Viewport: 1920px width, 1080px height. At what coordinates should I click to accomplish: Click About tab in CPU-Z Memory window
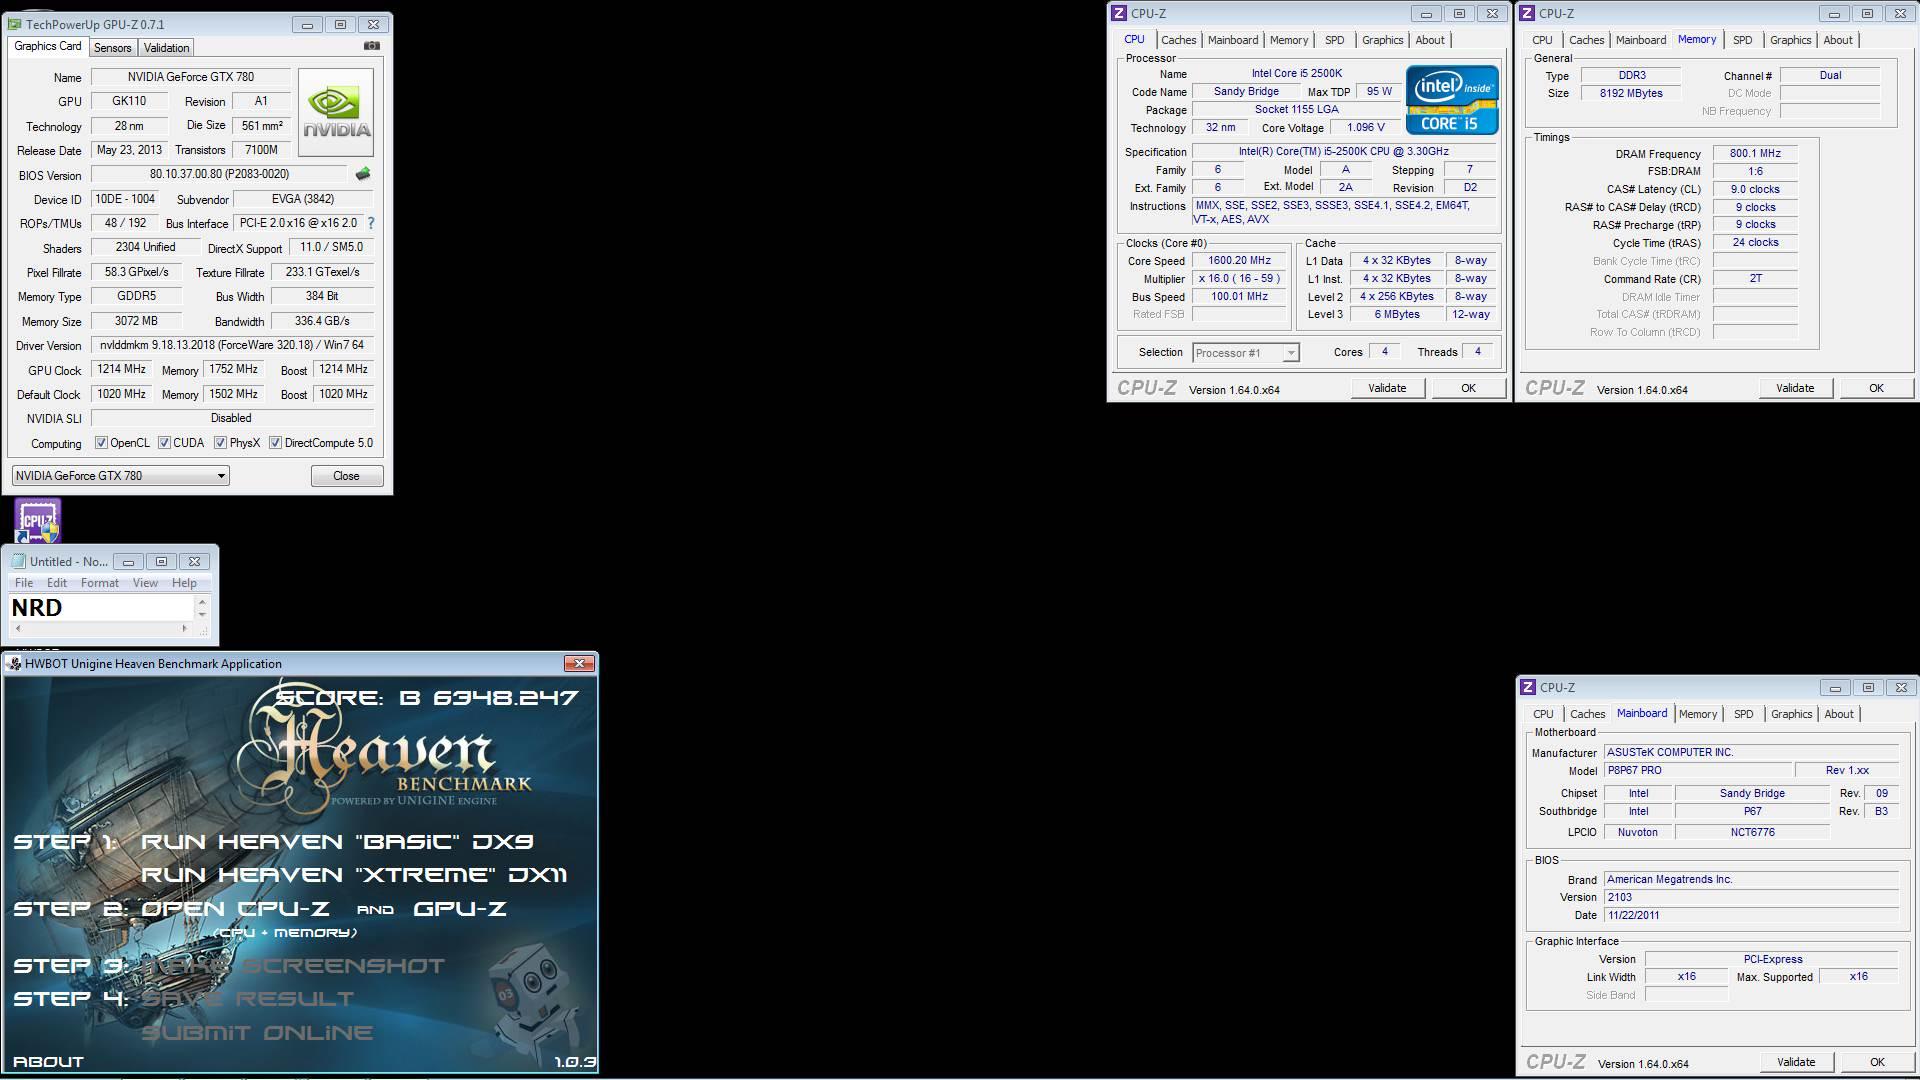tap(1838, 40)
